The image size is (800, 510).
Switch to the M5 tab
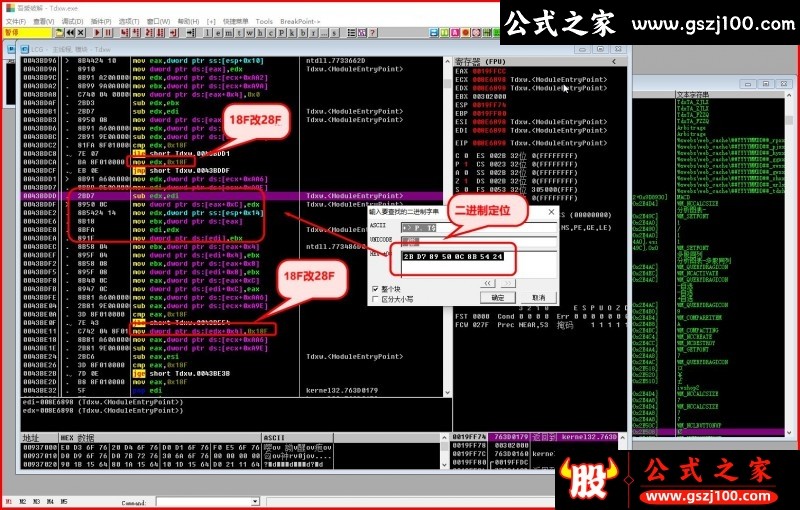pyautogui.click(x=64, y=502)
